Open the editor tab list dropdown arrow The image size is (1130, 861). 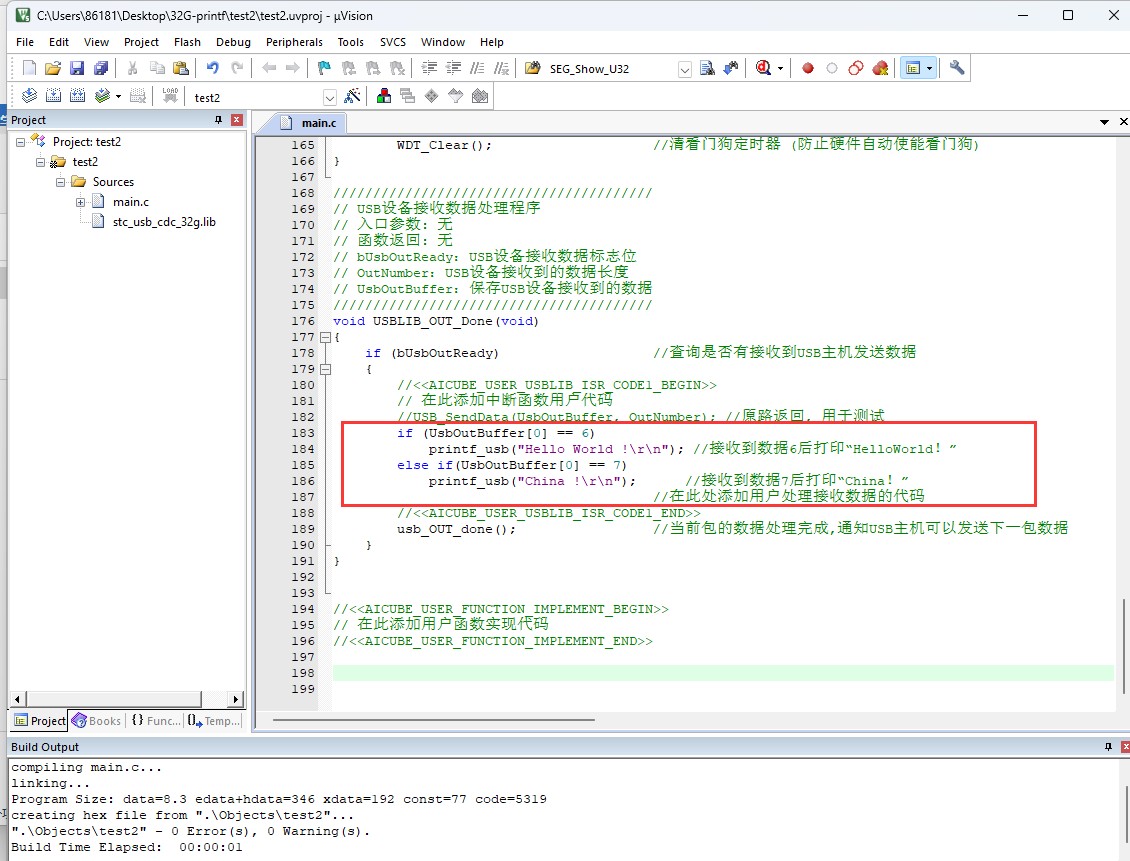click(x=1104, y=122)
